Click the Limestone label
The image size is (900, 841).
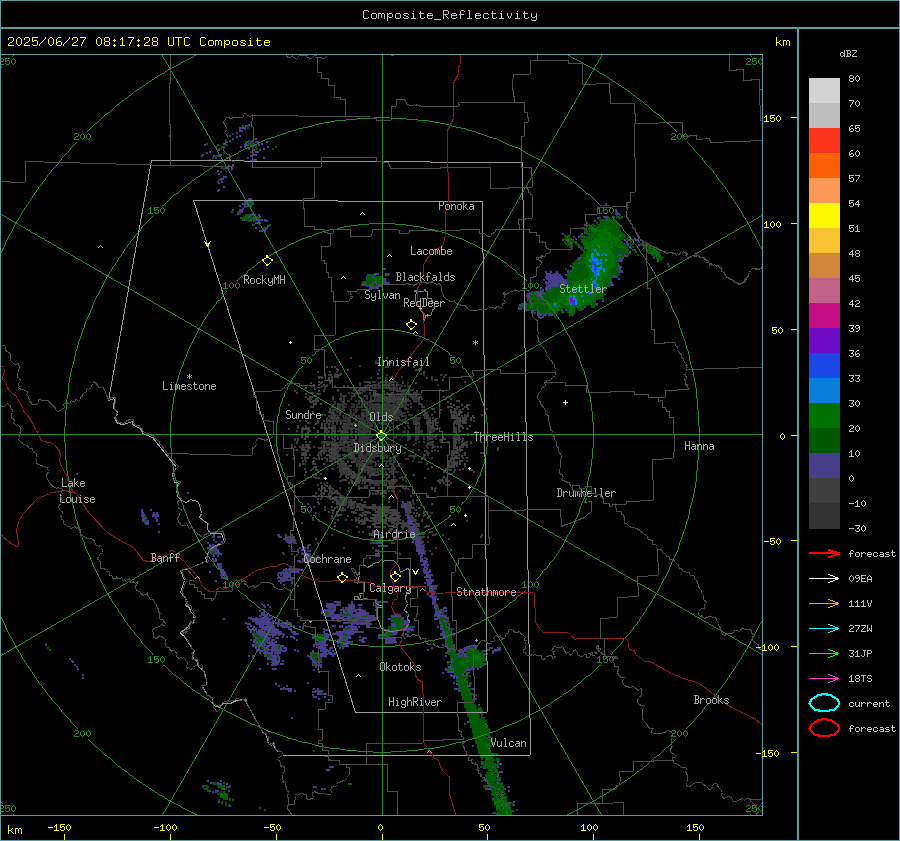[x=189, y=386]
